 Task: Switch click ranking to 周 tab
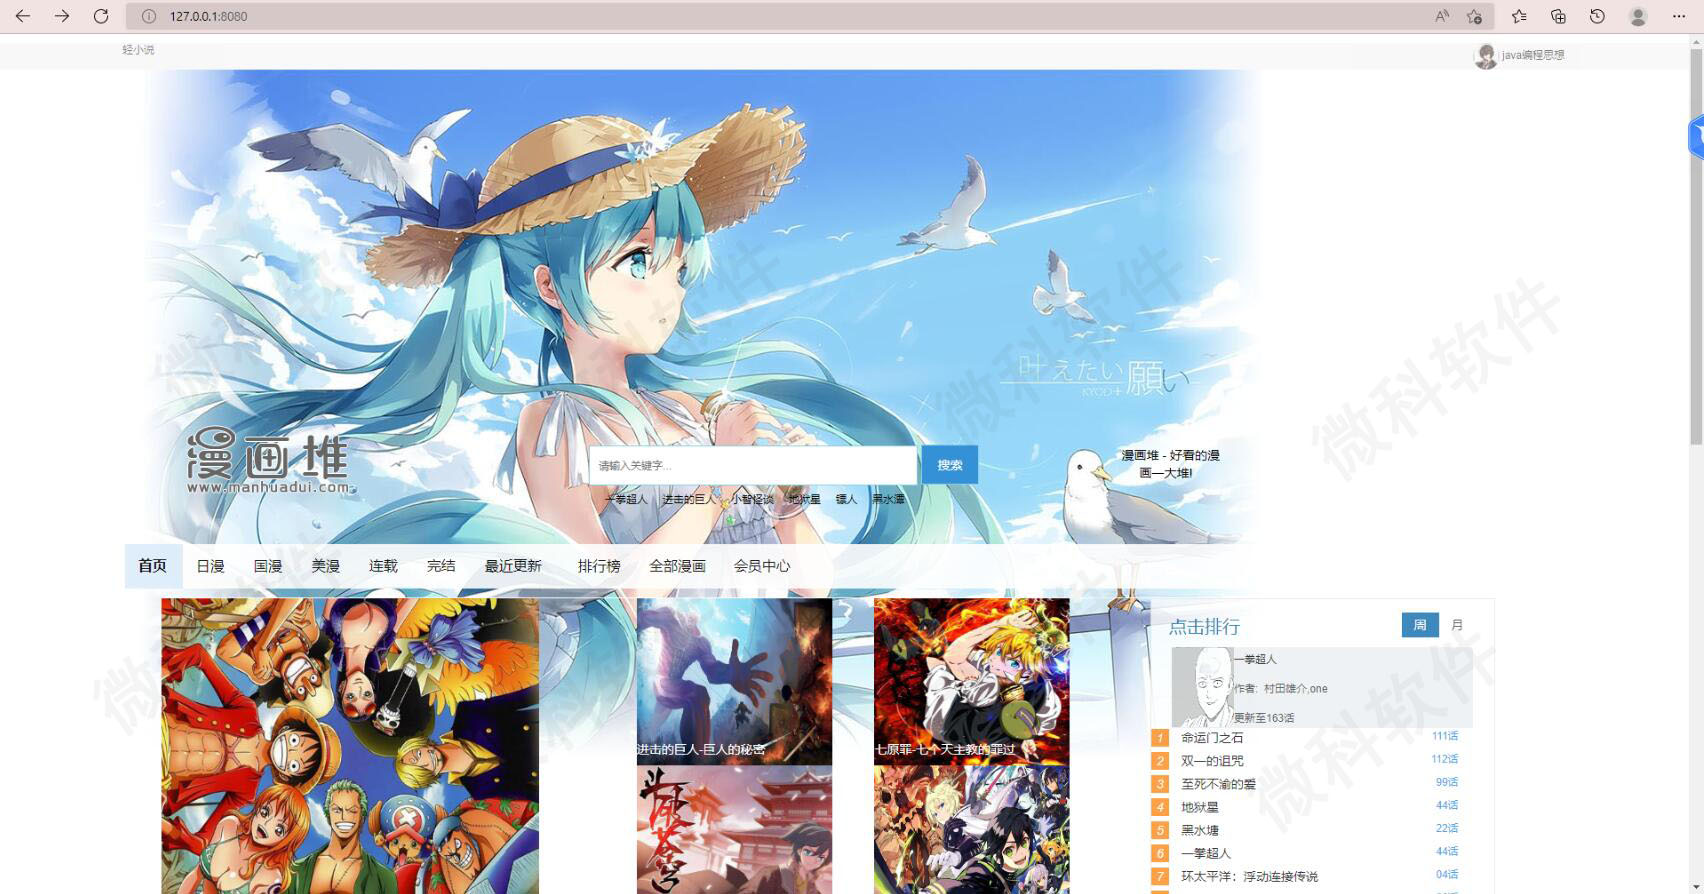(1420, 625)
